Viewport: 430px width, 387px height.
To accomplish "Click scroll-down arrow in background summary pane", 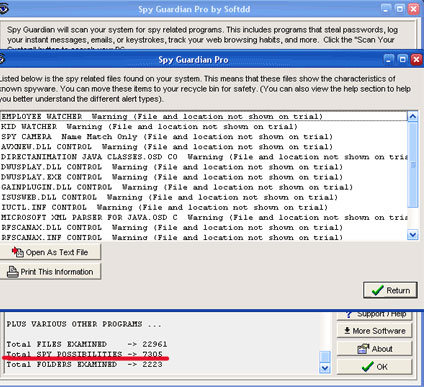I will pyautogui.click(x=325, y=368).
